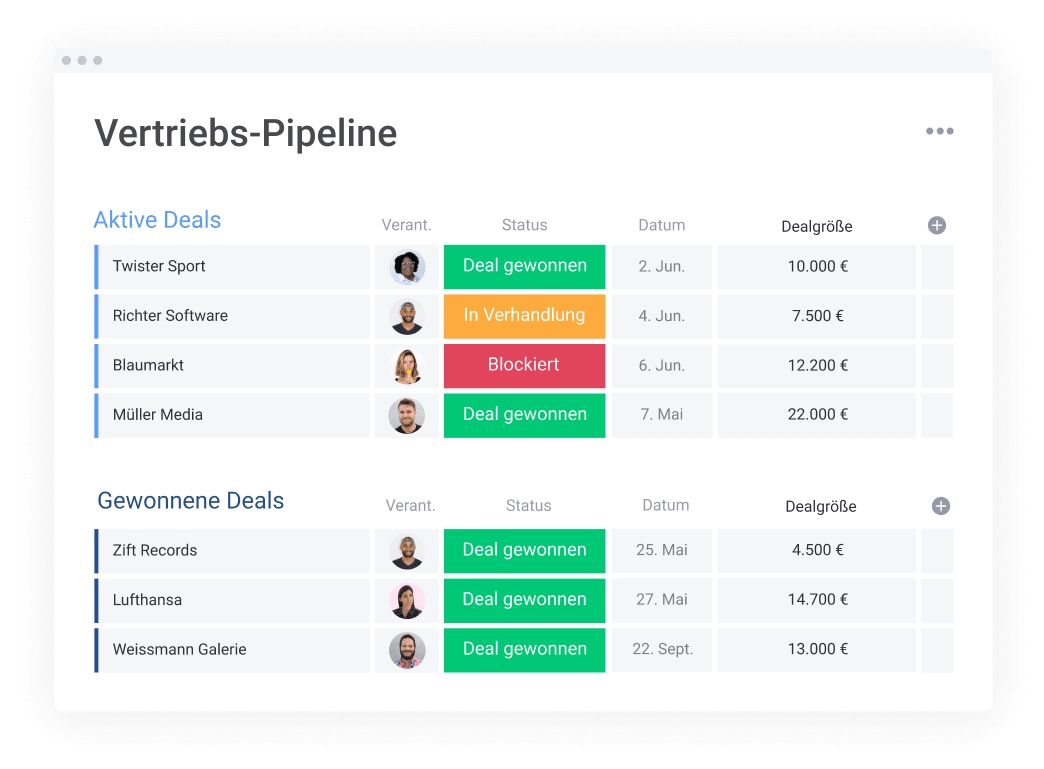Add a column to Aktive Deals group

tap(936, 225)
